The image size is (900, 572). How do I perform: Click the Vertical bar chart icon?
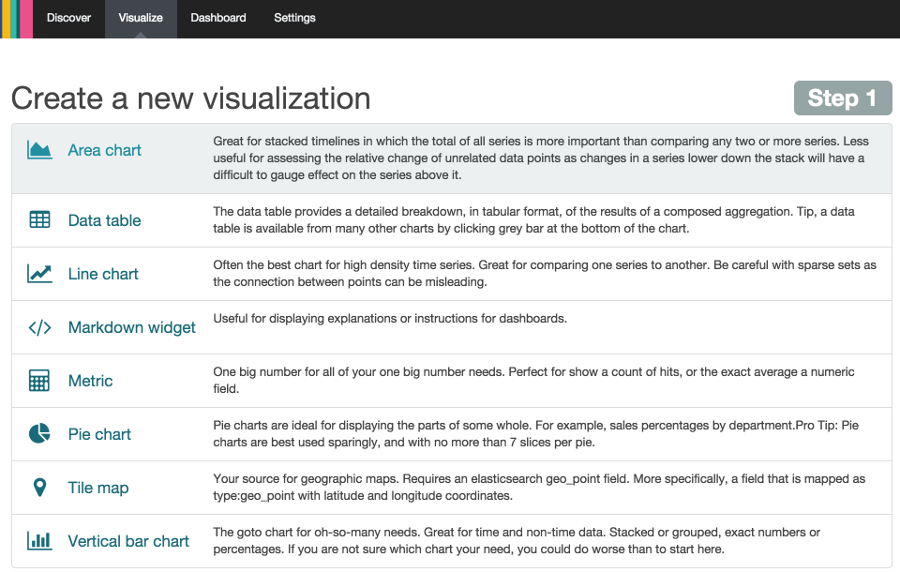(x=39, y=541)
